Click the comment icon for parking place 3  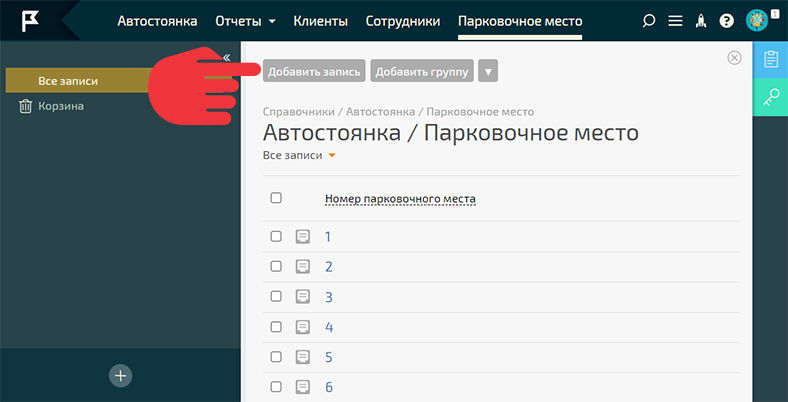(x=303, y=297)
